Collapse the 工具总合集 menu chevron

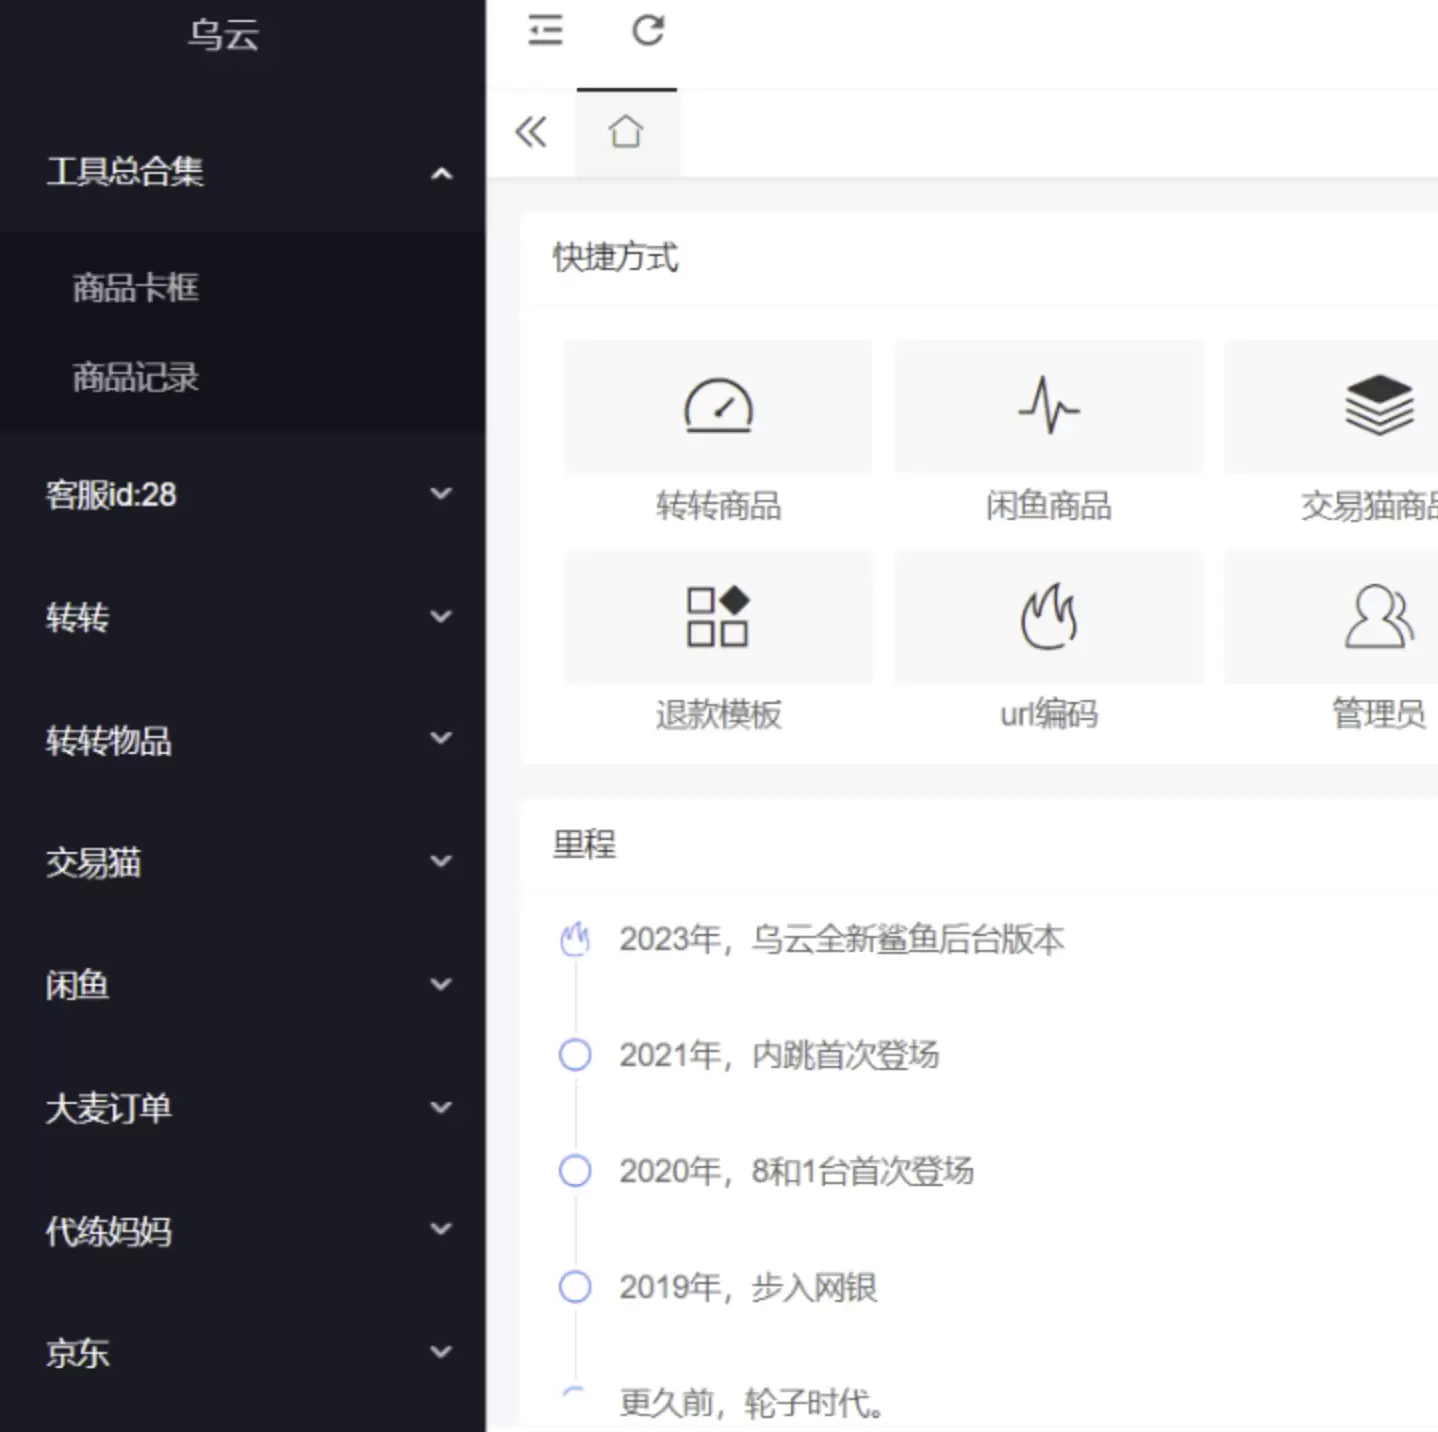tap(441, 174)
